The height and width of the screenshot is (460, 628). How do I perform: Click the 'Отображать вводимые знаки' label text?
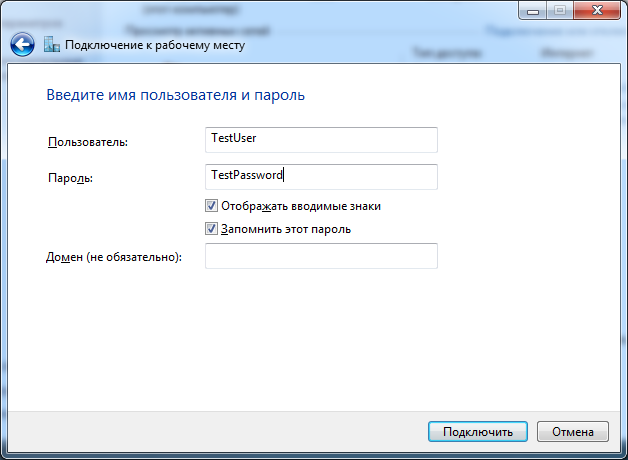coord(300,206)
